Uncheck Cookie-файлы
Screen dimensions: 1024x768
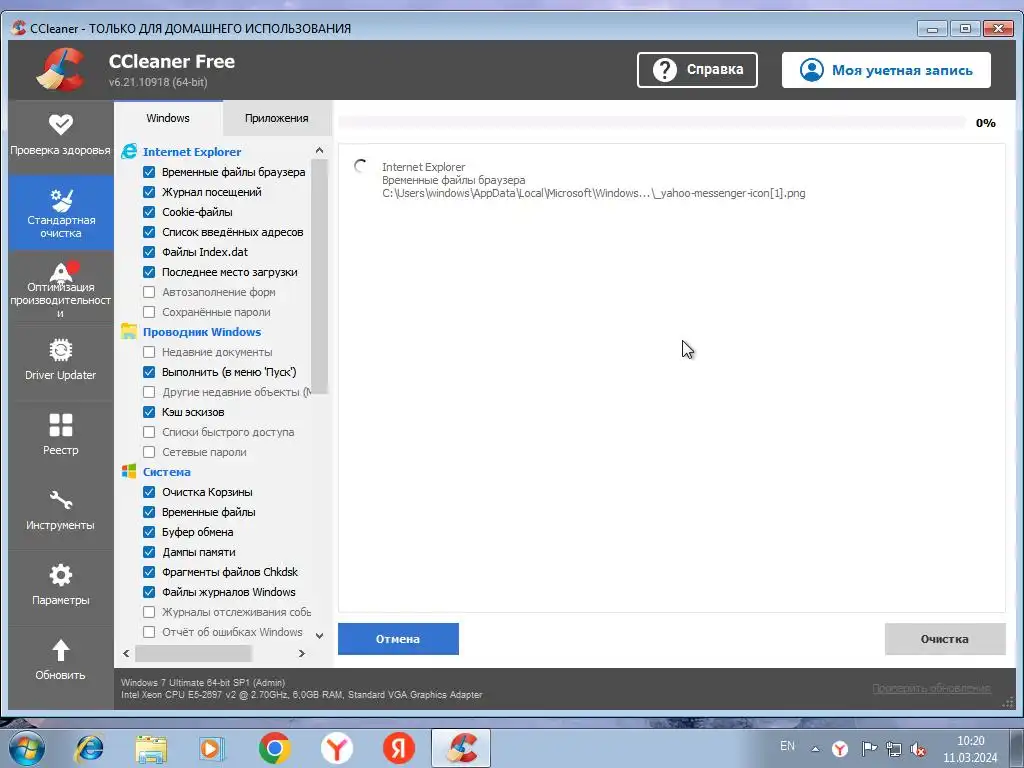point(149,212)
